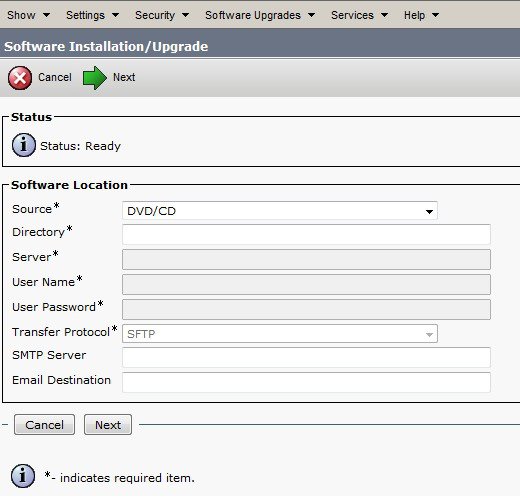Click the Cancel text in top toolbar

(55, 77)
